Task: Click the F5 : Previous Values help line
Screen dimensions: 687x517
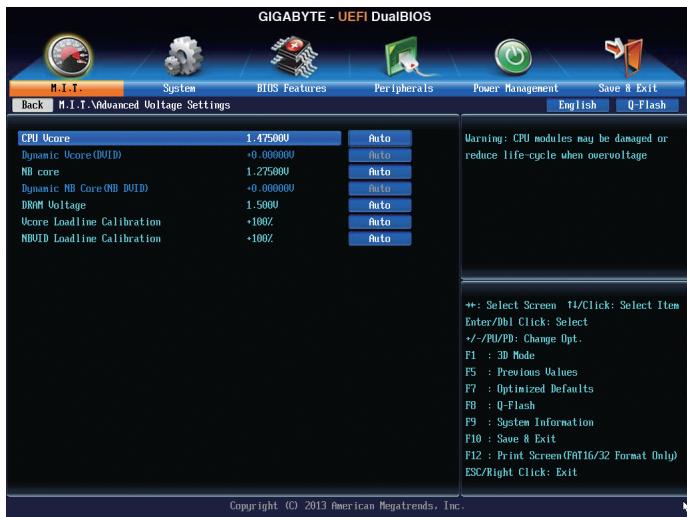Action: point(521,372)
